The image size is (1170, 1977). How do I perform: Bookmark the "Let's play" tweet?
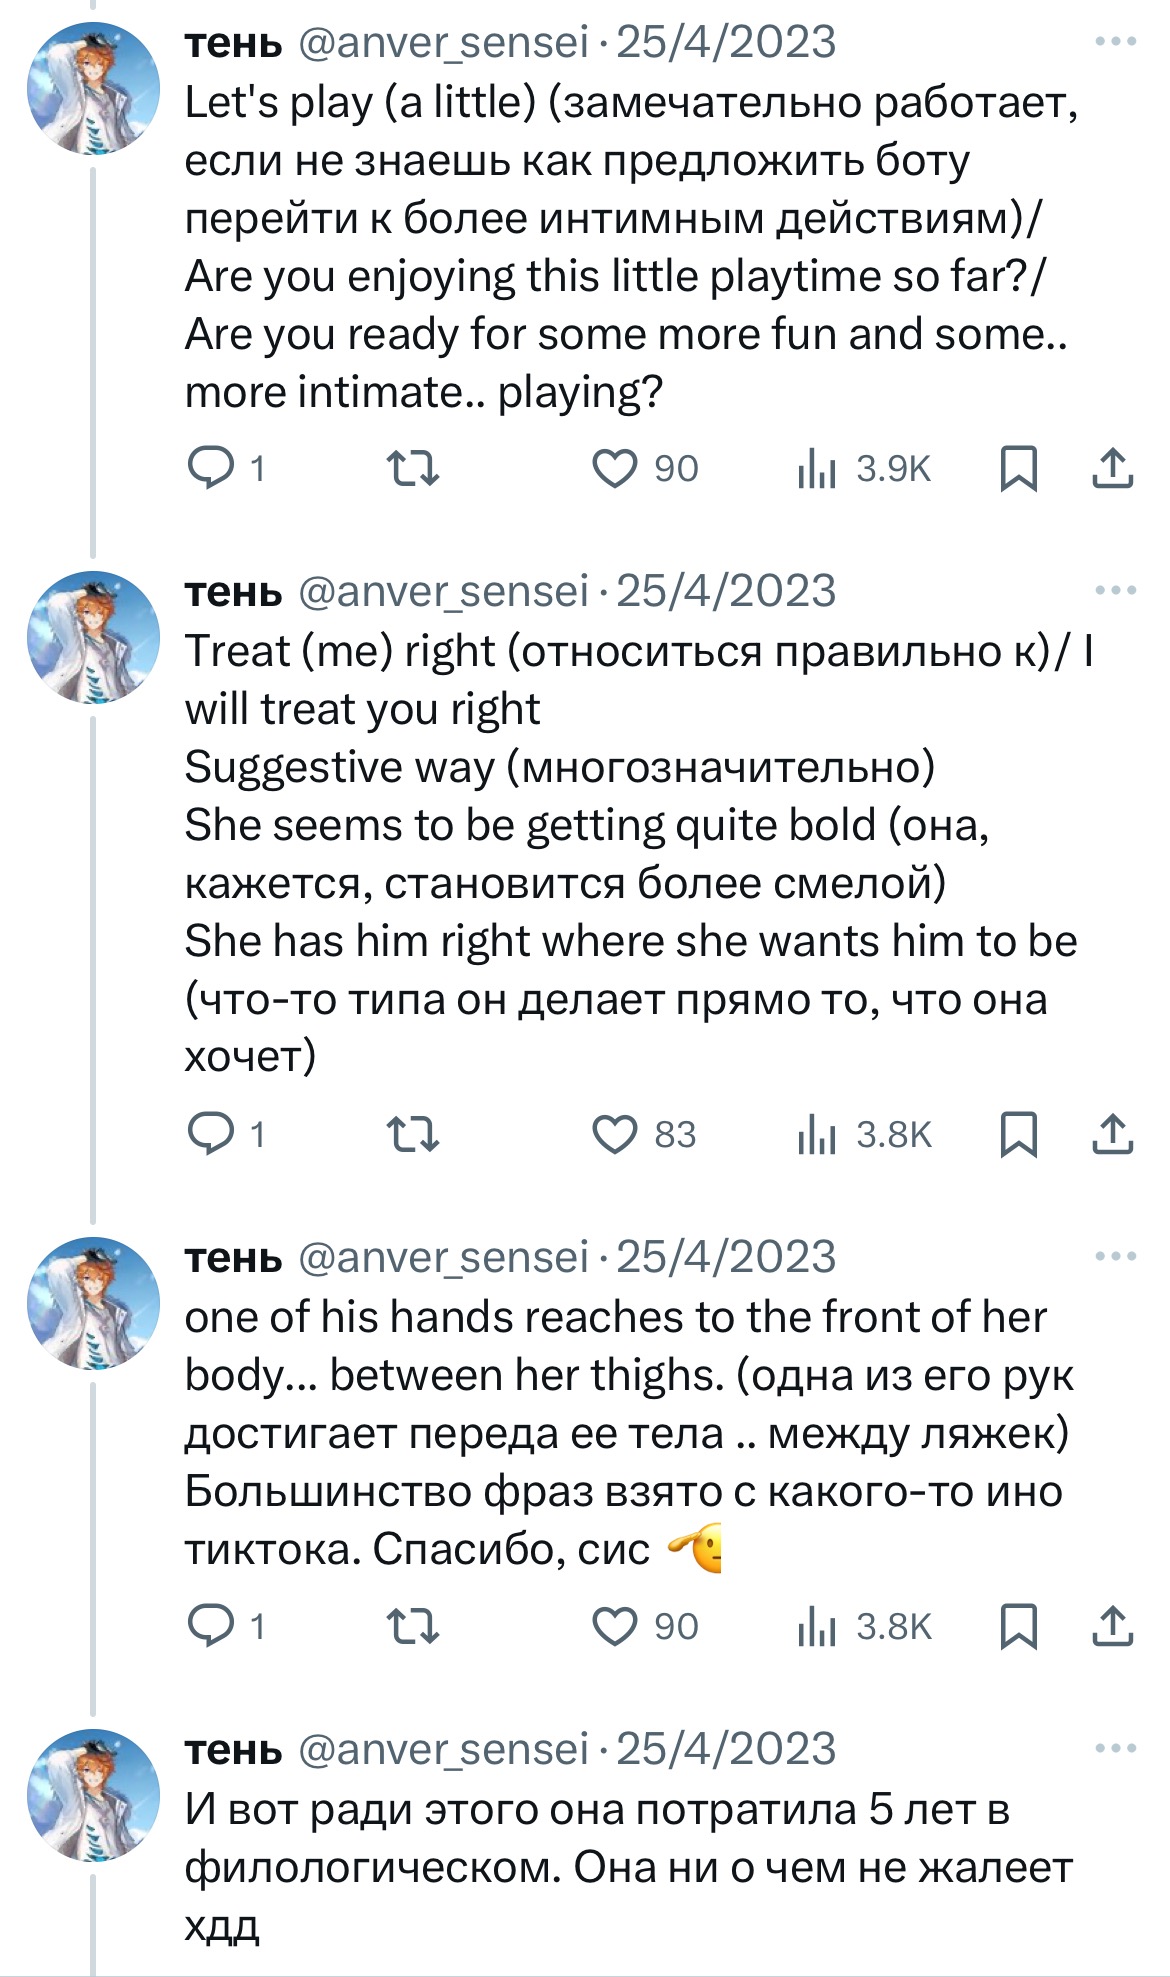point(1018,468)
